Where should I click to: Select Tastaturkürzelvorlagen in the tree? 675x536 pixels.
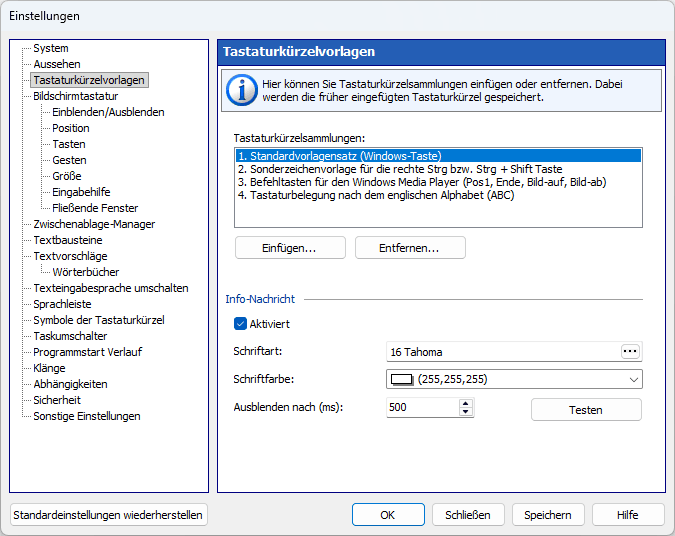89,80
